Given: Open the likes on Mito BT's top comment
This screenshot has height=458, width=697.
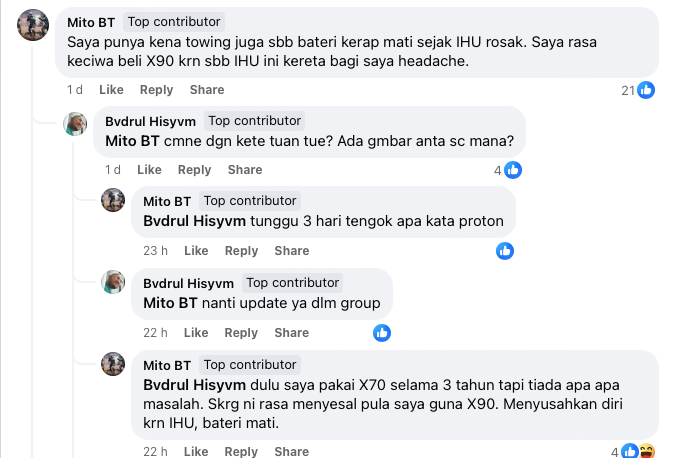Looking at the screenshot, I should 638,90.
